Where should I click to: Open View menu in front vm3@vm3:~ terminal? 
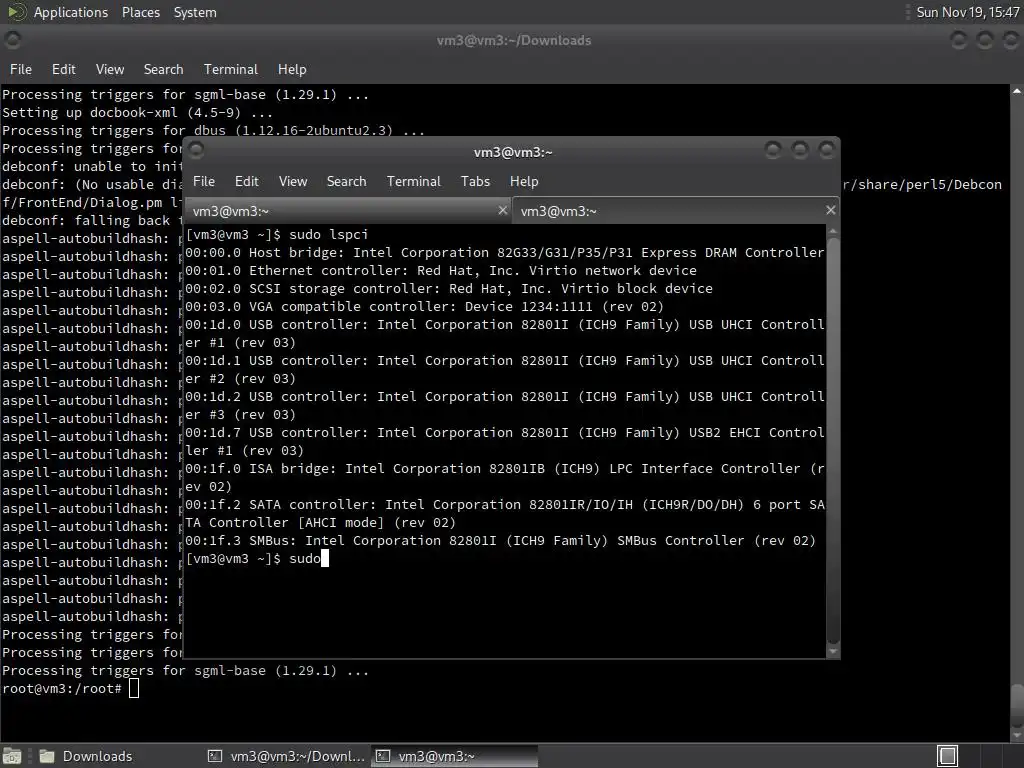pyautogui.click(x=293, y=182)
